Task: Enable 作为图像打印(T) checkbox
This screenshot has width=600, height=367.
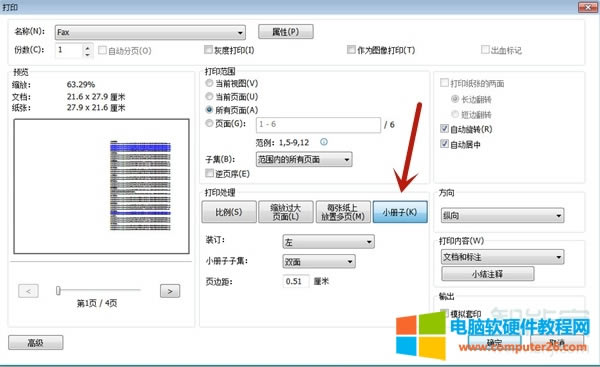Action: [351, 50]
